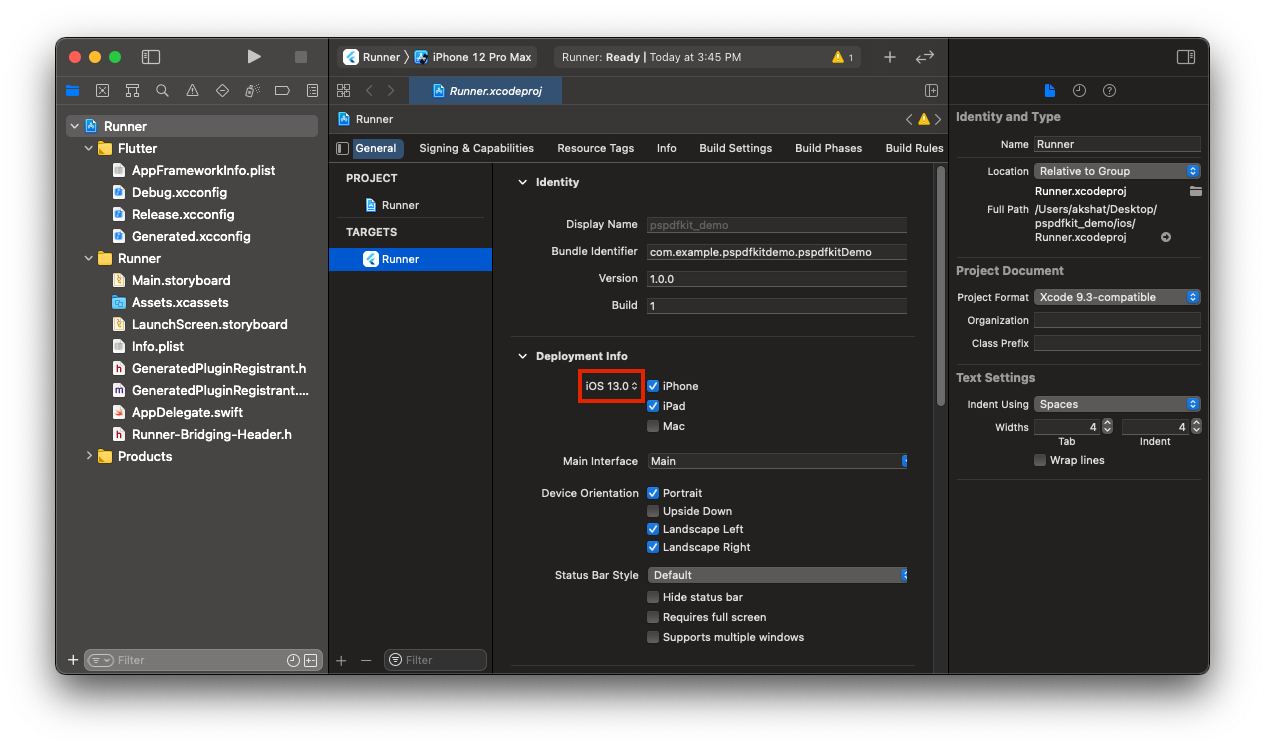This screenshot has width=1265, height=748.
Task: Open the Test navigator diamond icon
Action: pos(222,91)
